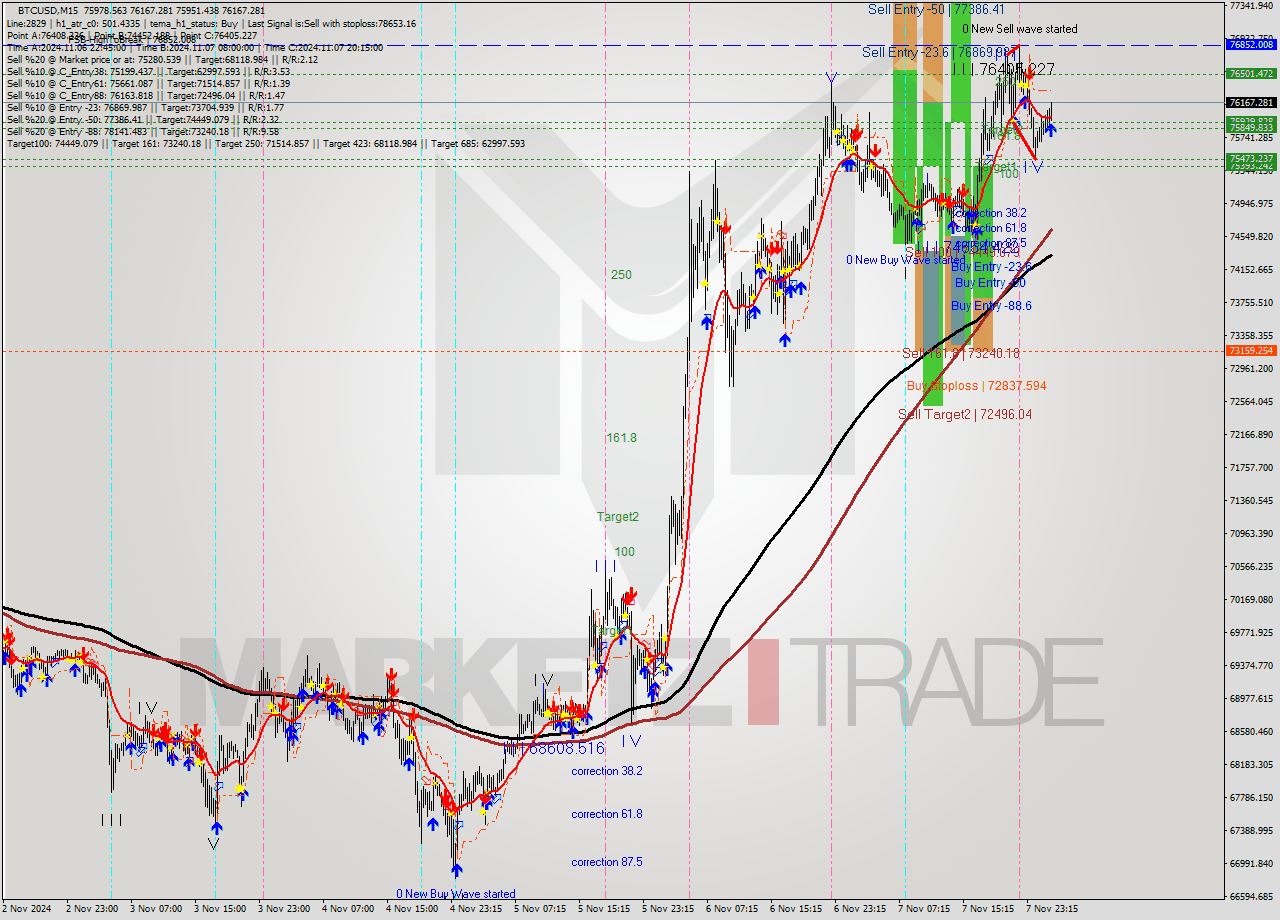Click the '4 Nov 23:15' time label
1280x920 pixels.
(476, 910)
